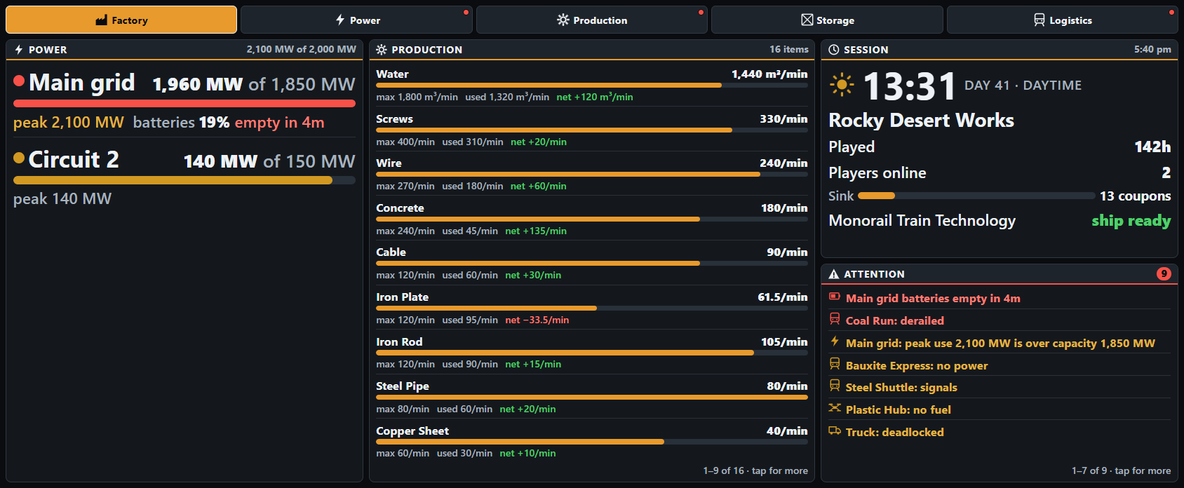Click the red status dot beside Main grid
This screenshot has width=1184, height=488.
19,80
